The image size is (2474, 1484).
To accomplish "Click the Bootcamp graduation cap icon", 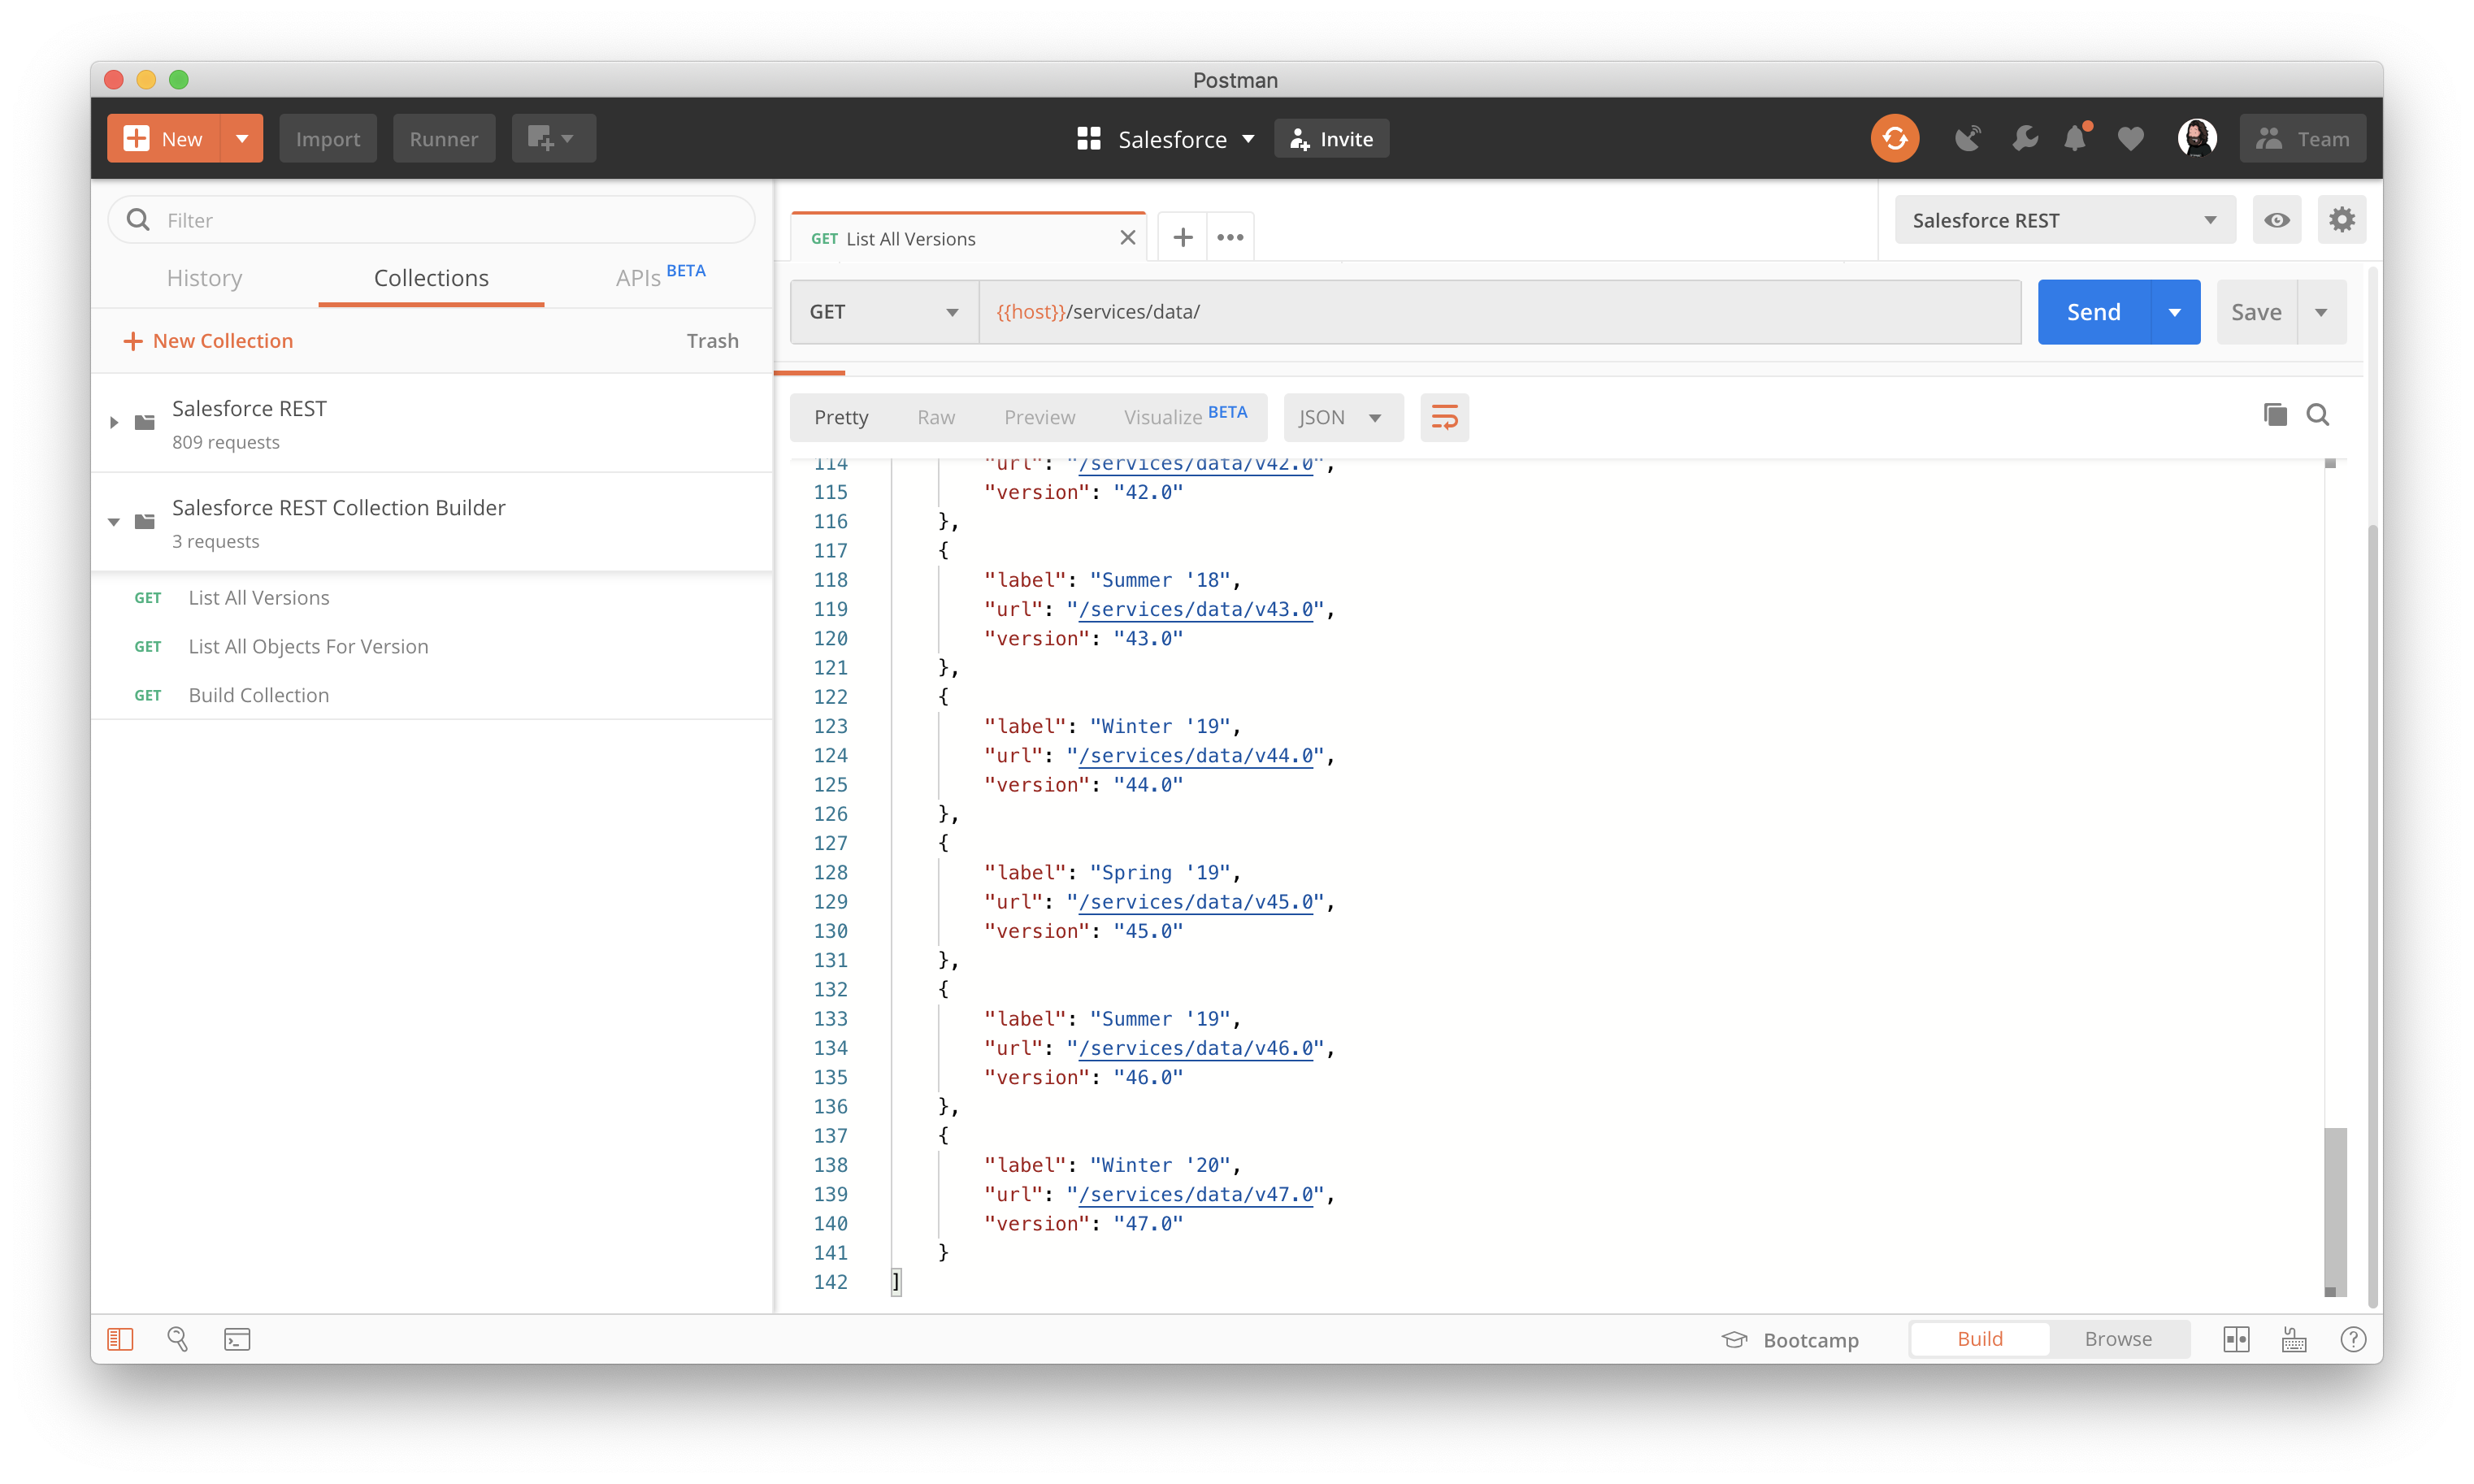I will 1734,1339.
